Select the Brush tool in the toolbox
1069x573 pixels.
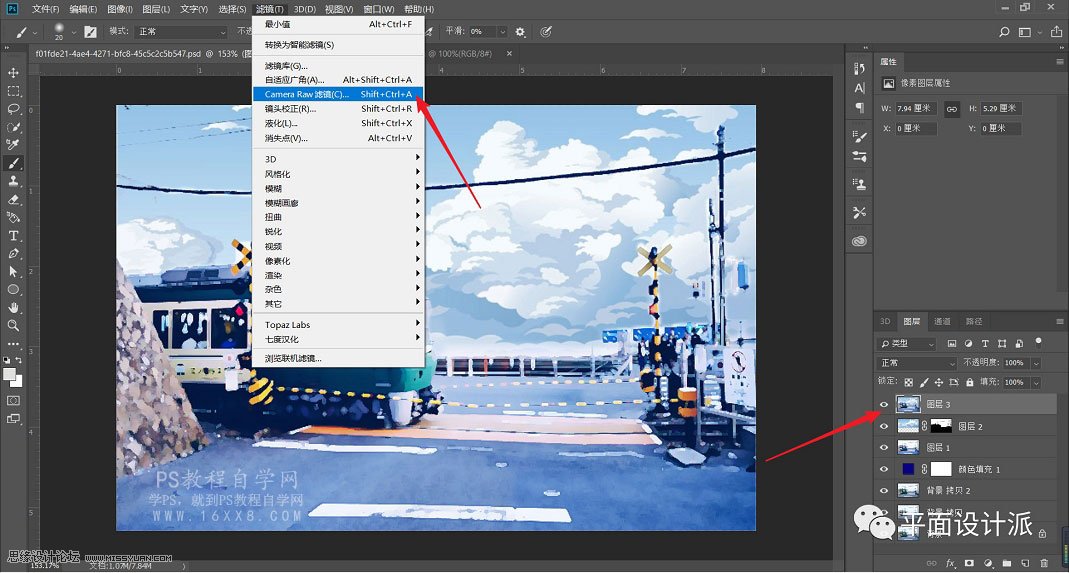click(x=13, y=163)
